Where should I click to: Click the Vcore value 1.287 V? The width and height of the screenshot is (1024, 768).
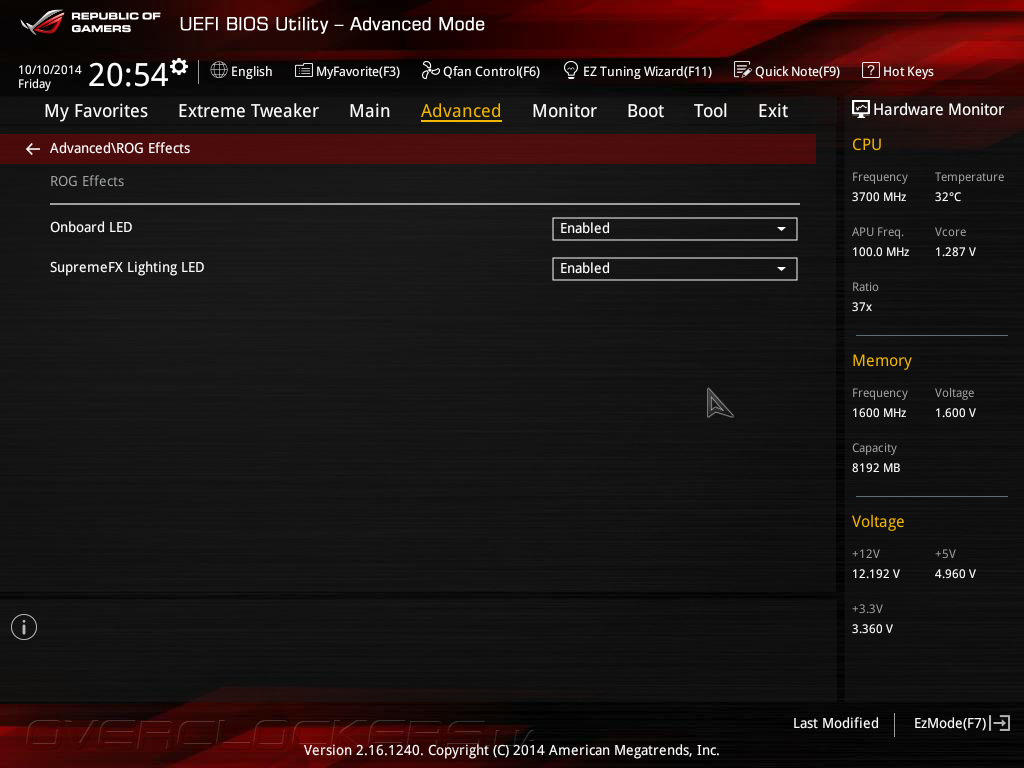(955, 252)
